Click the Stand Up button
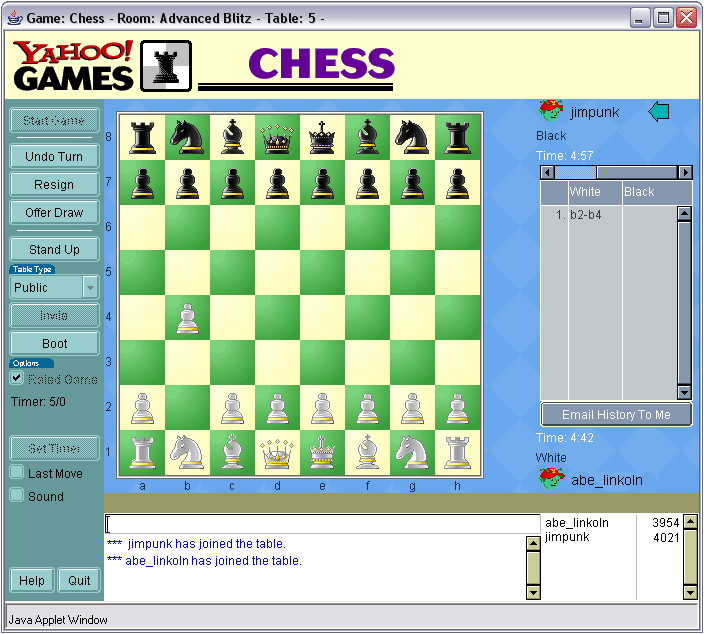Image resolution: width=704 pixels, height=634 pixels. (54, 249)
